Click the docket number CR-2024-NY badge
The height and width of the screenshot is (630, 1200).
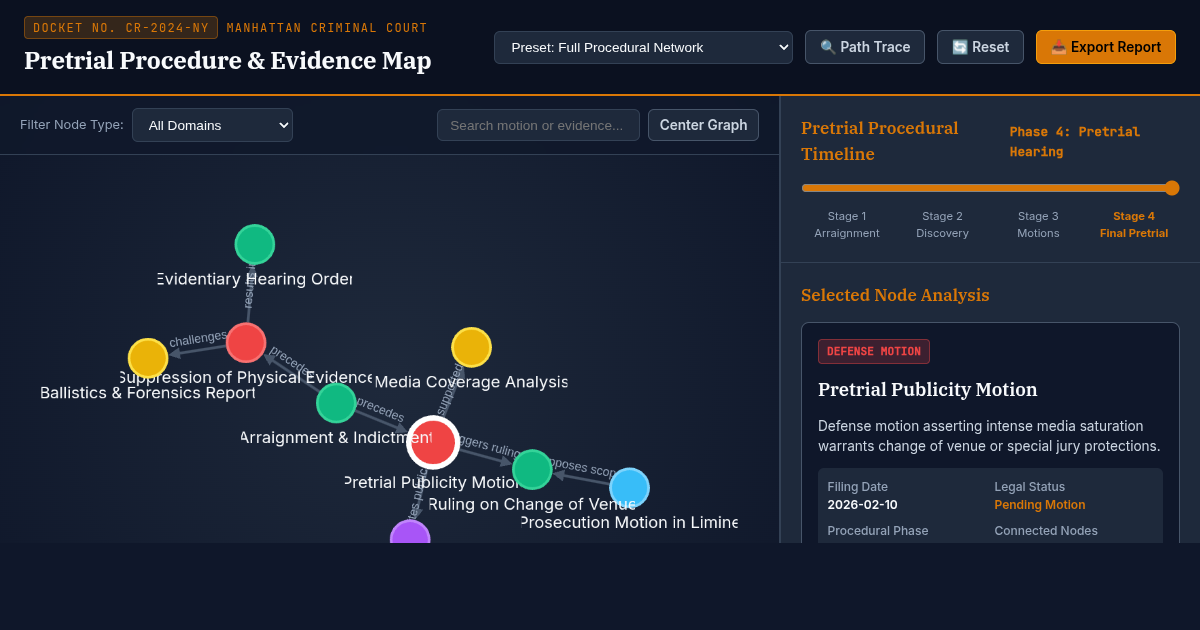click(121, 28)
